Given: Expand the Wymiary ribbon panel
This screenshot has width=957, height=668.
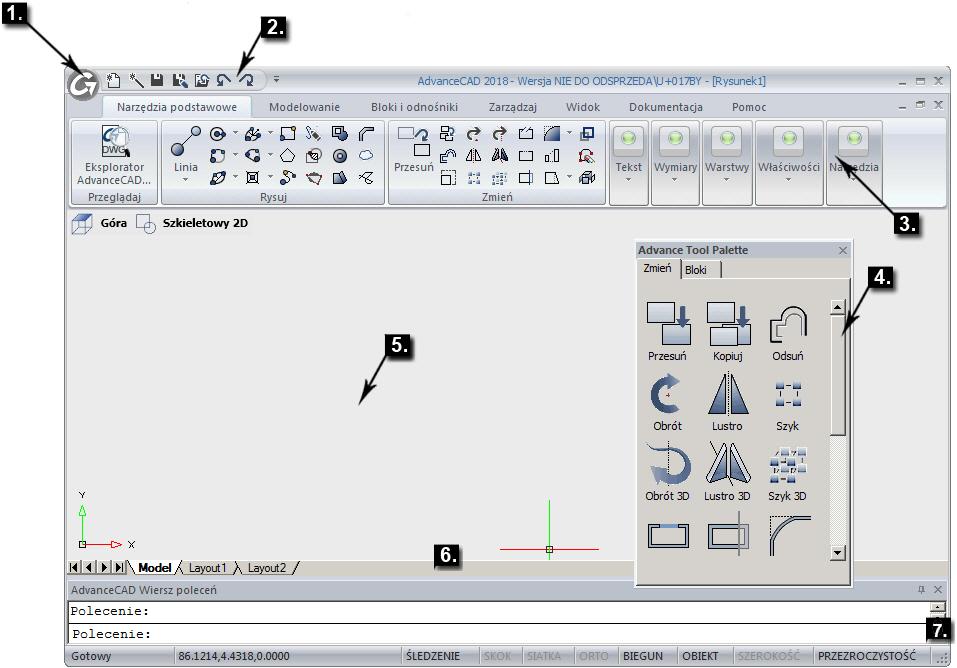Looking at the screenshot, I should 675,162.
